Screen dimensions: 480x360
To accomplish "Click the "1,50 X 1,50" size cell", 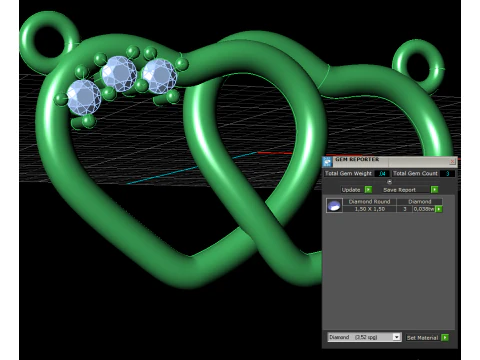I will click(369, 209).
